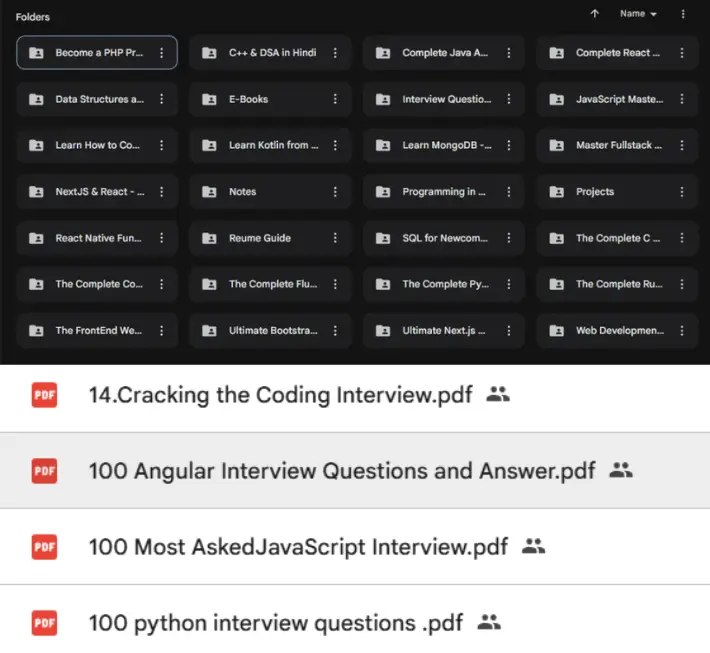The height and width of the screenshot is (653, 710).
Task: Expand the options menu of Interview Questio... folder
Action: click(509, 99)
